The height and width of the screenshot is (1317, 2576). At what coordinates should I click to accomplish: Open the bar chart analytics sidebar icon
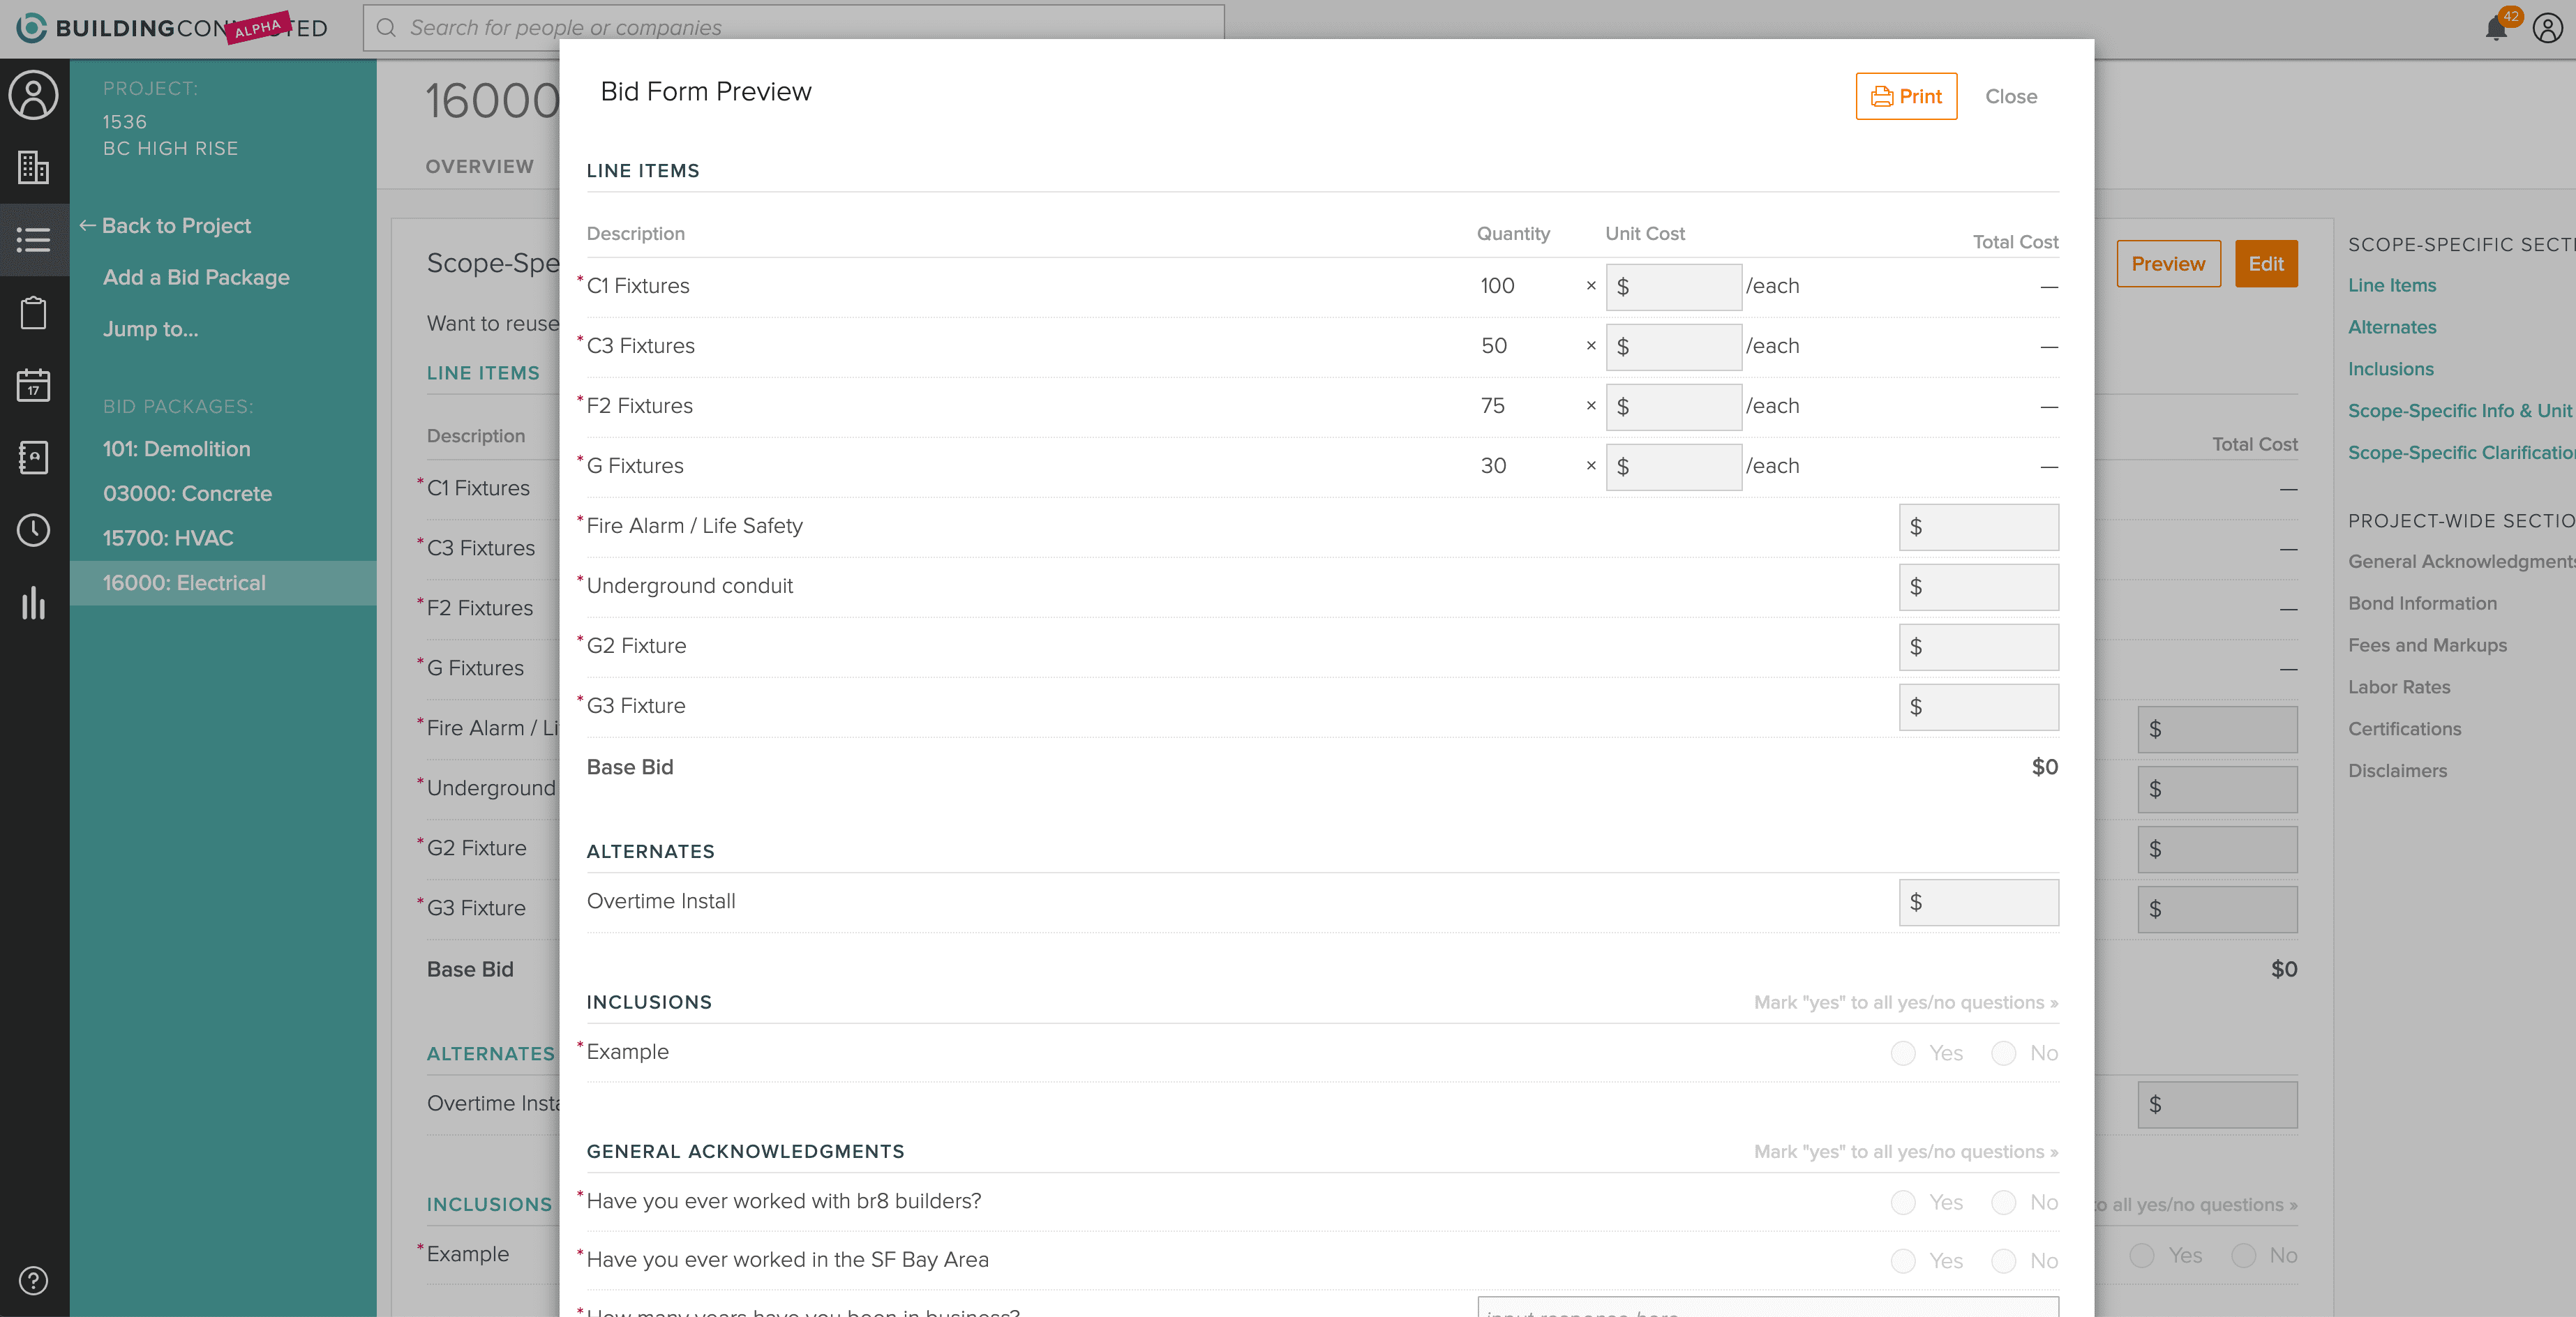[33, 603]
